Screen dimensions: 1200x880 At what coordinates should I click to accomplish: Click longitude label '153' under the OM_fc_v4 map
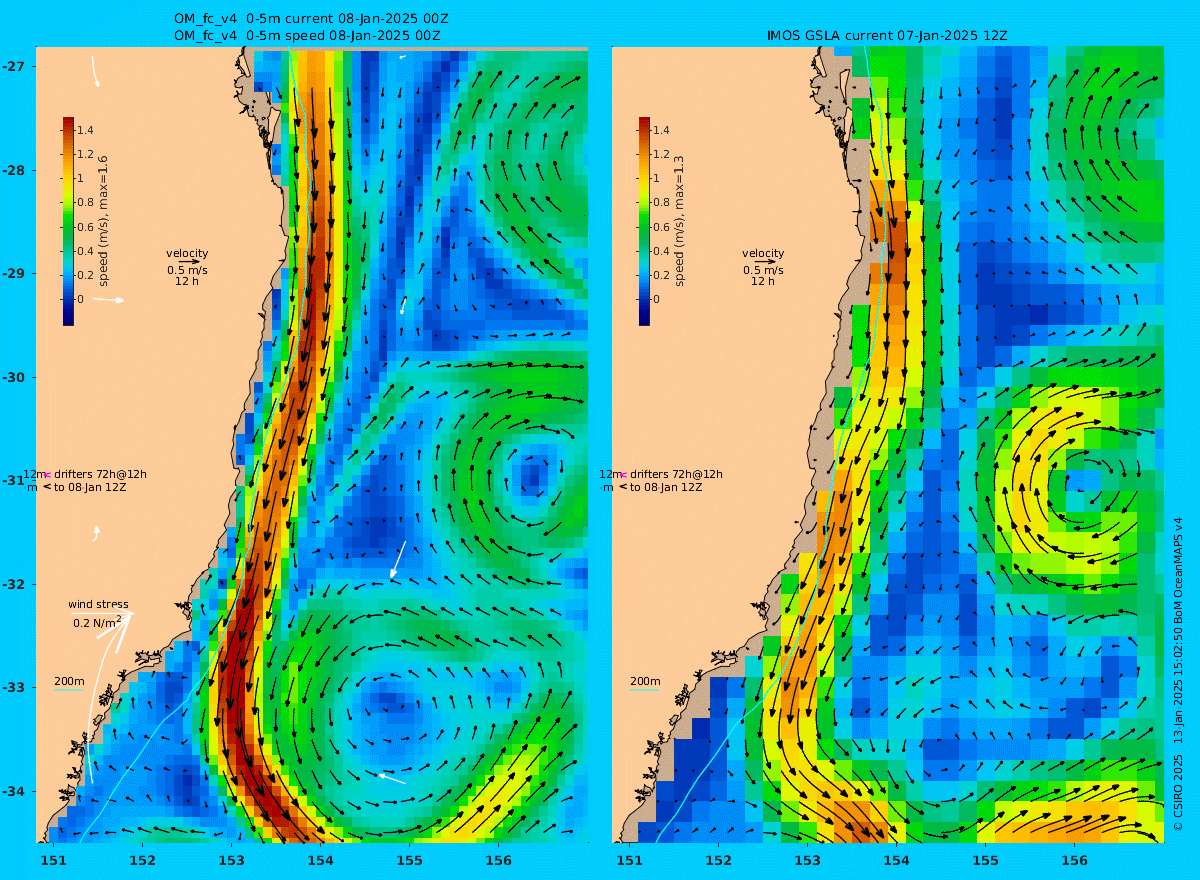231,860
